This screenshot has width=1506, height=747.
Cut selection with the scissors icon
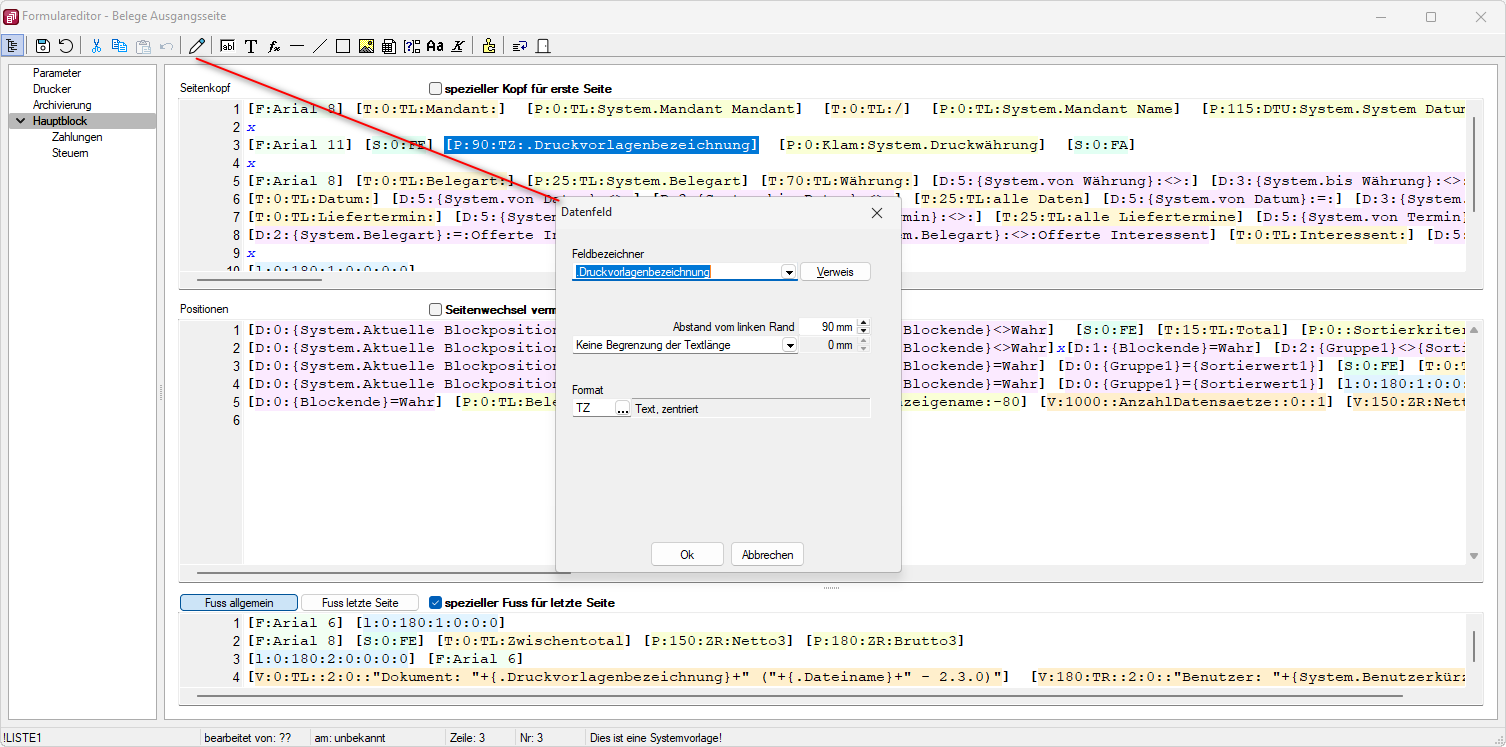pos(97,45)
